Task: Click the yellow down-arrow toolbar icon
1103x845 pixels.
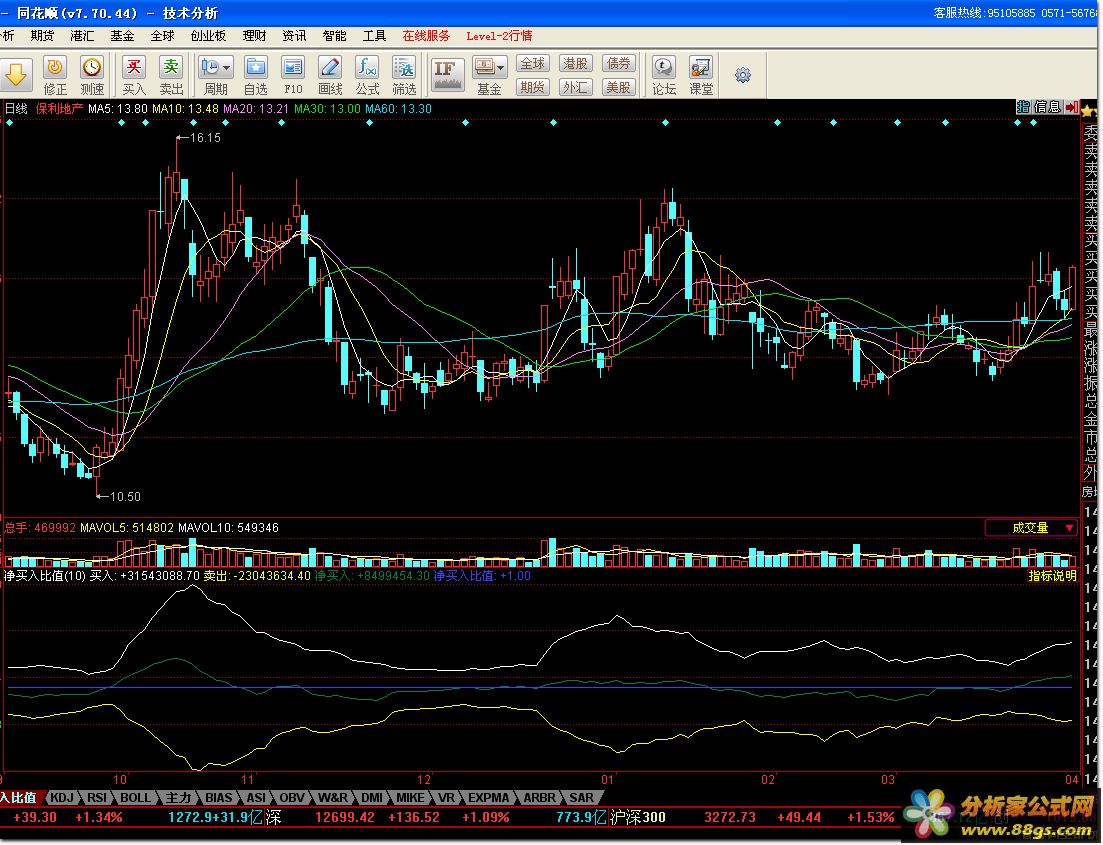Action: pyautogui.click(x=15, y=75)
